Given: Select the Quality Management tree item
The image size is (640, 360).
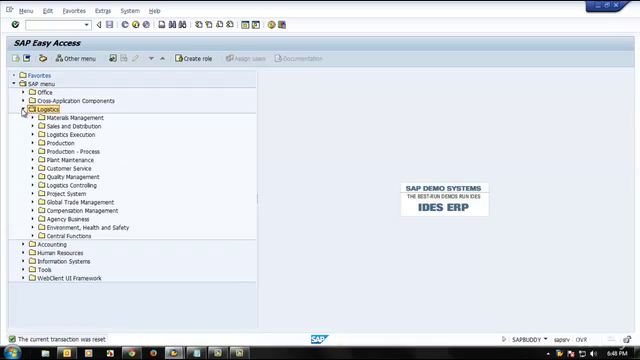Looking at the screenshot, I should [x=73, y=177].
